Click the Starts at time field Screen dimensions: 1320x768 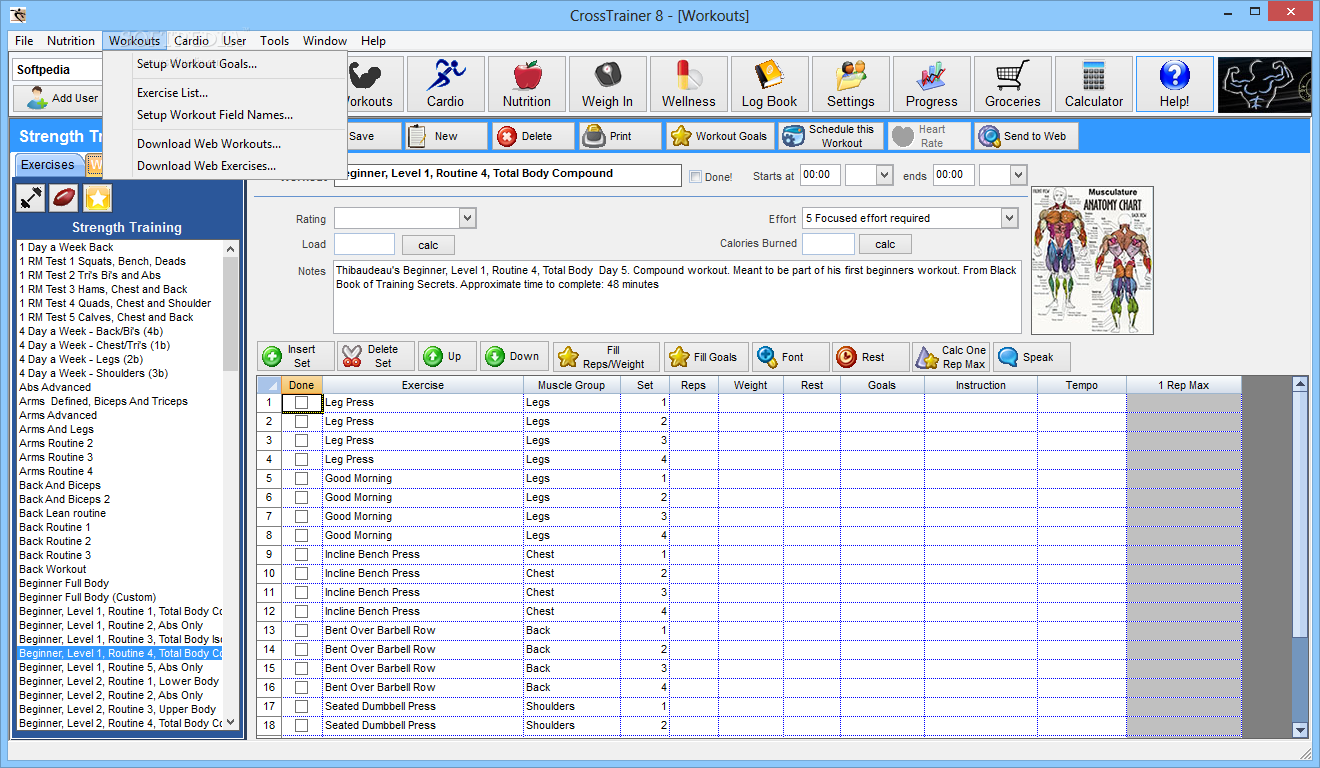(x=820, y=175)
